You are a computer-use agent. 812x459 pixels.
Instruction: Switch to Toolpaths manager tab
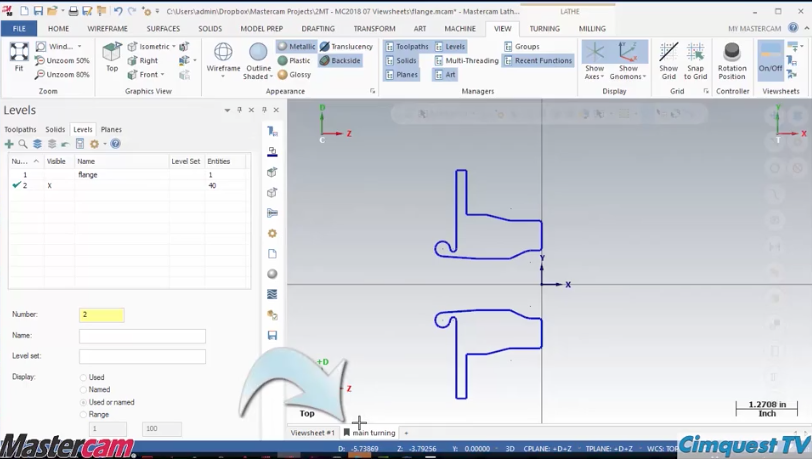[20, 130]
